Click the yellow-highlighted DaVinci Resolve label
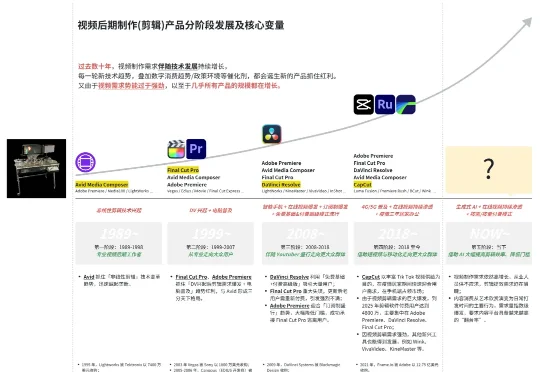 click(281, 185)
